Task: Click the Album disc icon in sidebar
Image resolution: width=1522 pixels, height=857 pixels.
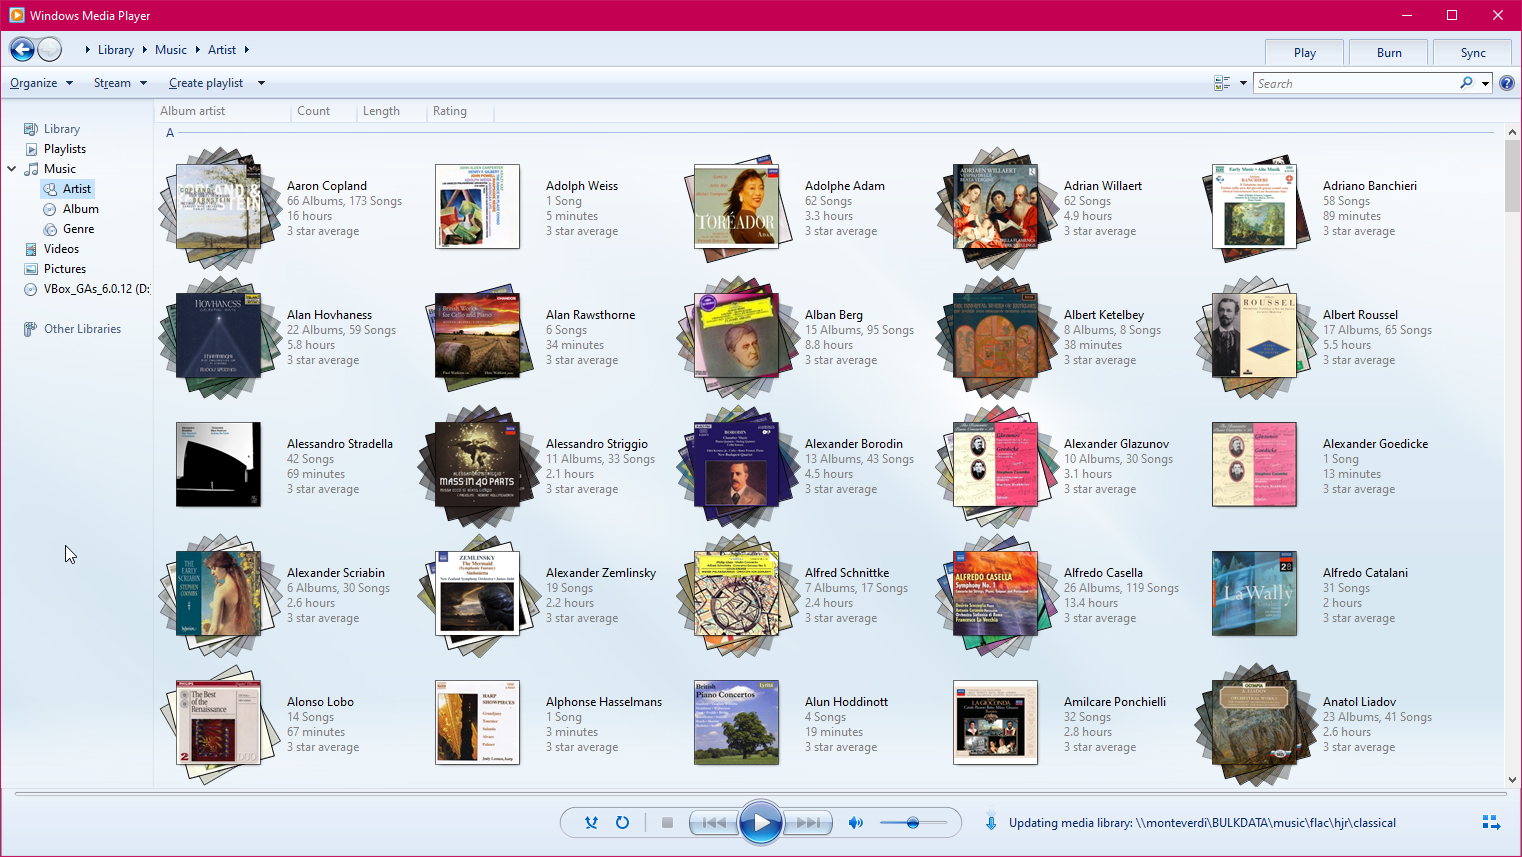Action: (x=50, y=209)
